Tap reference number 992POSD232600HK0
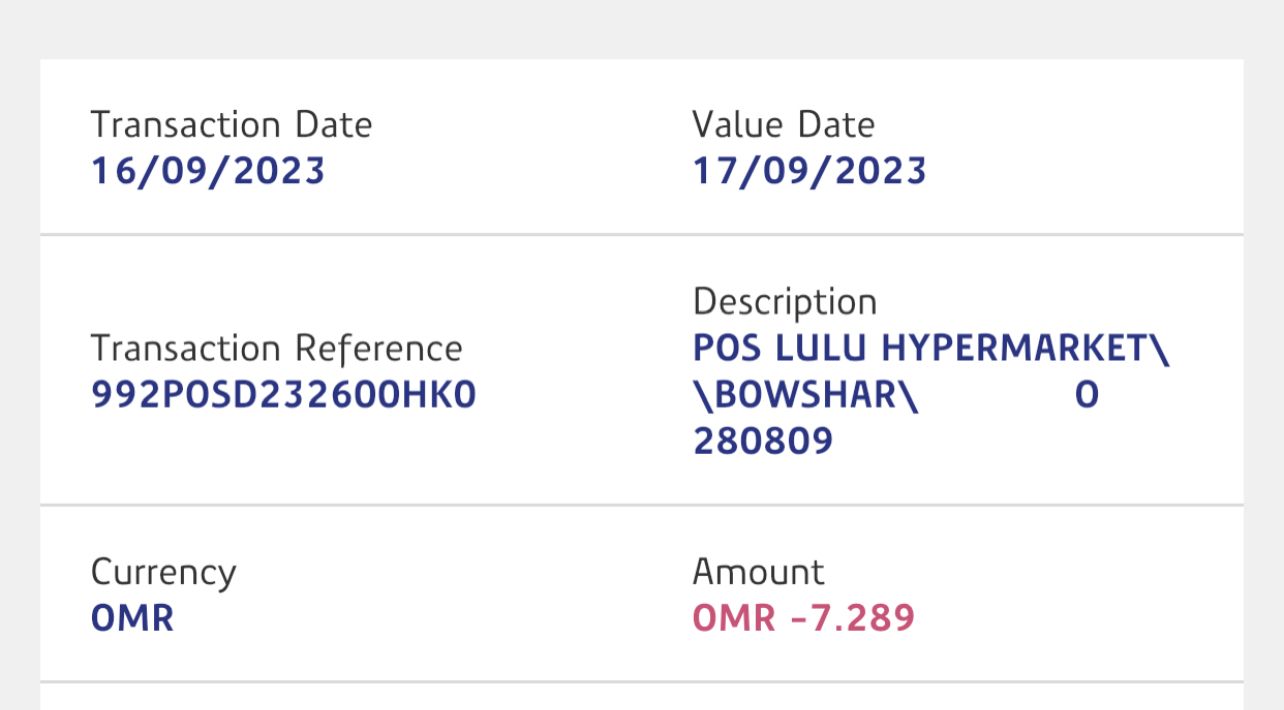Viewport: 1284px width, 710px height. tap(284, 396)
